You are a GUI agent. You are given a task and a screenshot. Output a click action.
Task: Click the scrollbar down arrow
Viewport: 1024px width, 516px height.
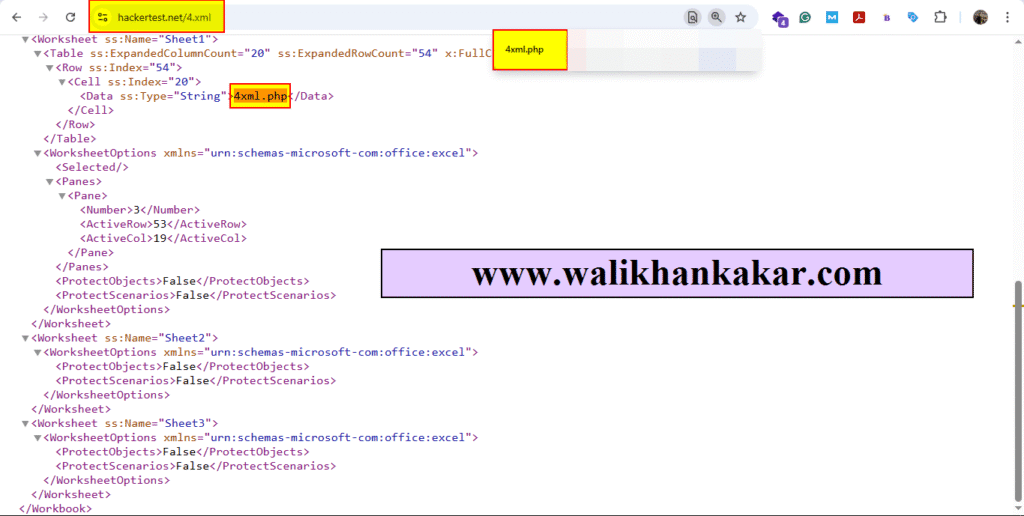tap(1018, 508)
